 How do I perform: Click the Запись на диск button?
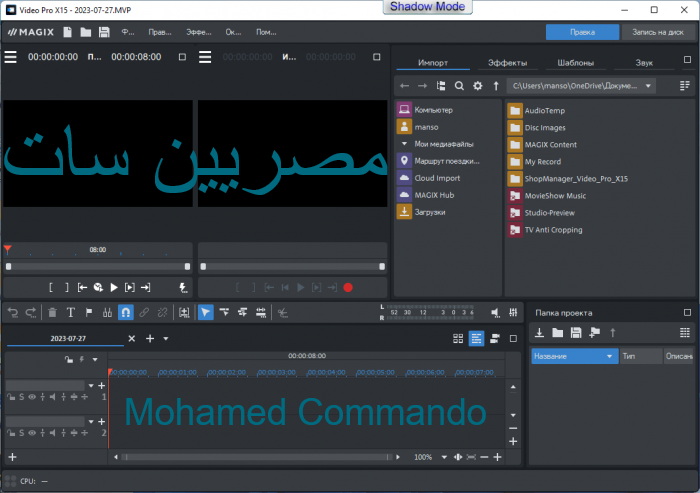pyautogui.click(x=657, y=32)
